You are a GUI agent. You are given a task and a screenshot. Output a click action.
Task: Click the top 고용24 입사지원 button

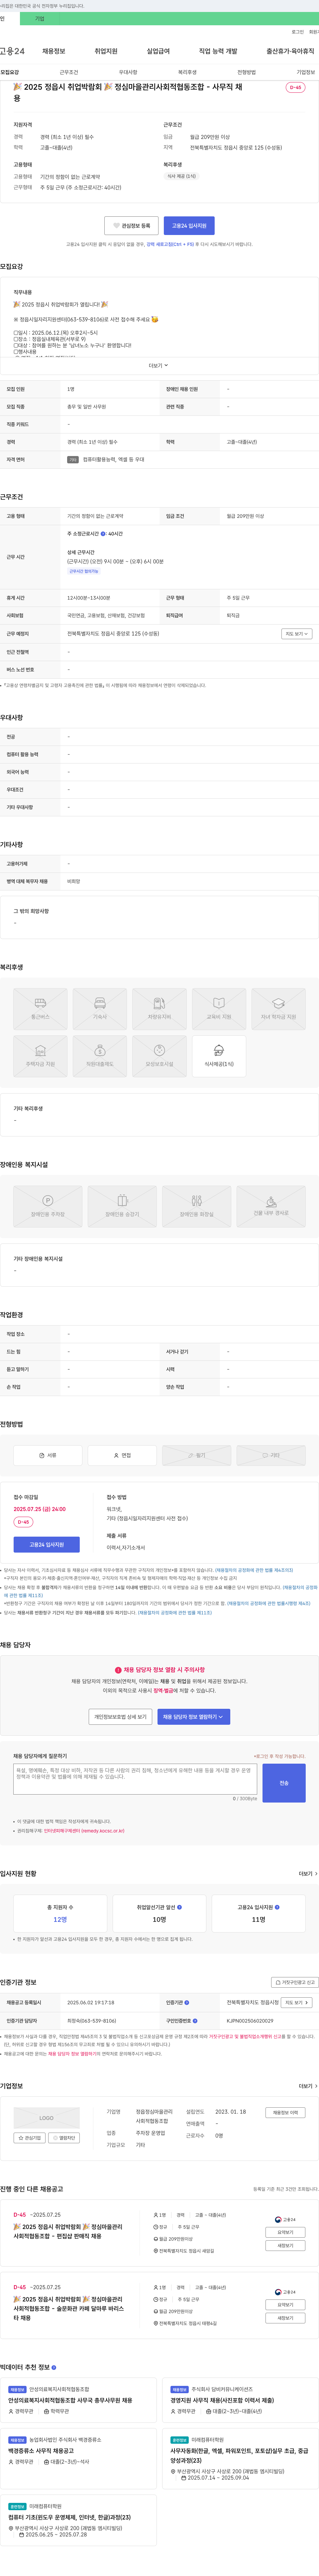pyautogui.click(x=189, y=226)
